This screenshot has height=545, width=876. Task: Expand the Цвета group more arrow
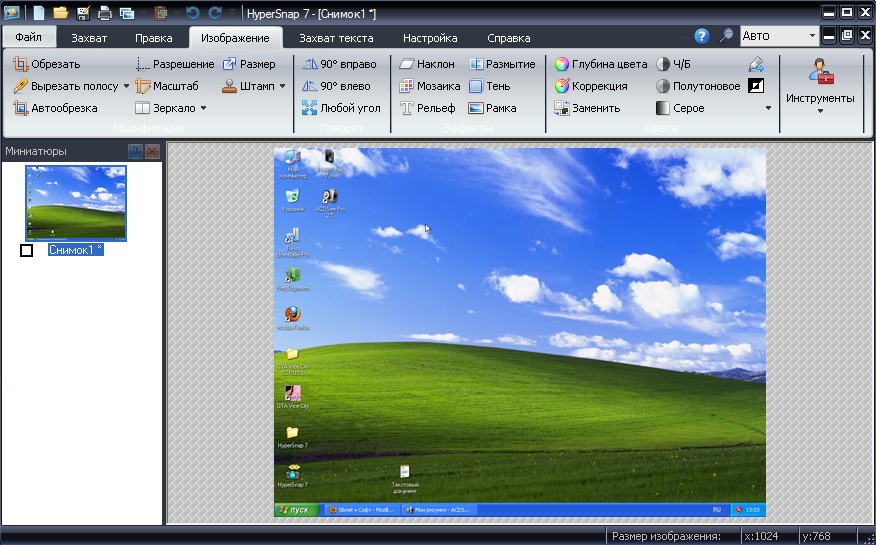coord(768,108)
